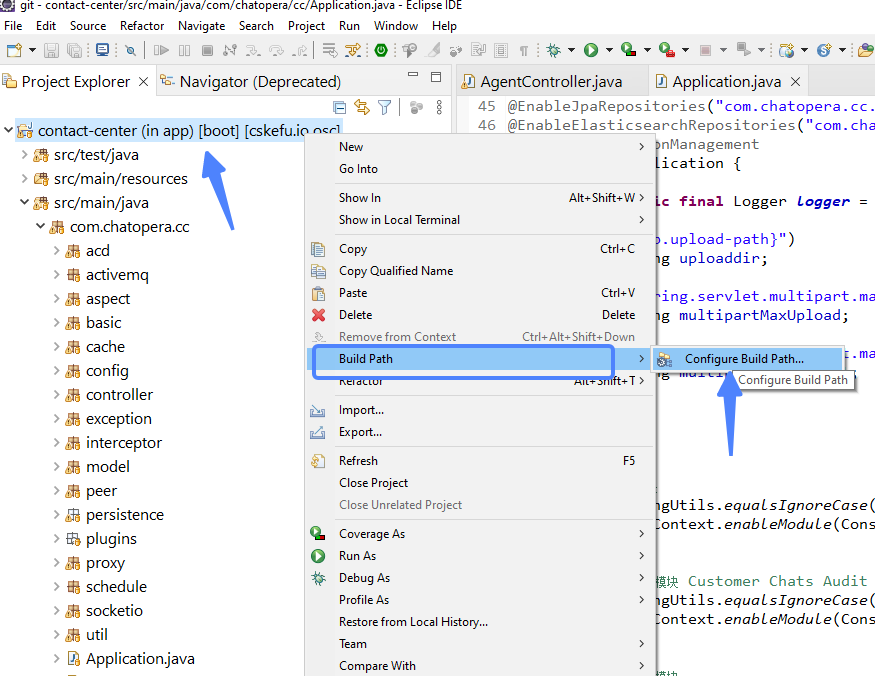This screenshot has width=875, height=676.
Task: Expand the src/test/java folder
Action: (x=24, y=154)
